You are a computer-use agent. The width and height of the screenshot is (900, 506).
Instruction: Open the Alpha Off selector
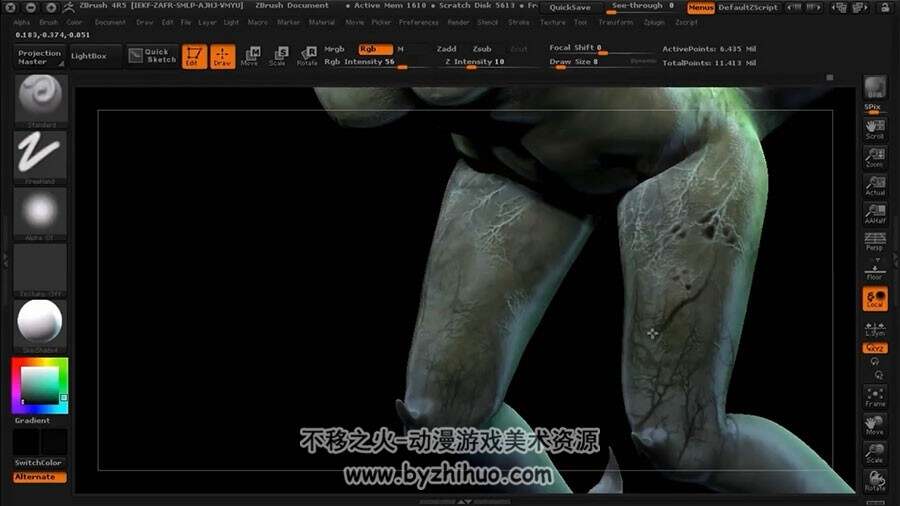(x=40, y=213)
